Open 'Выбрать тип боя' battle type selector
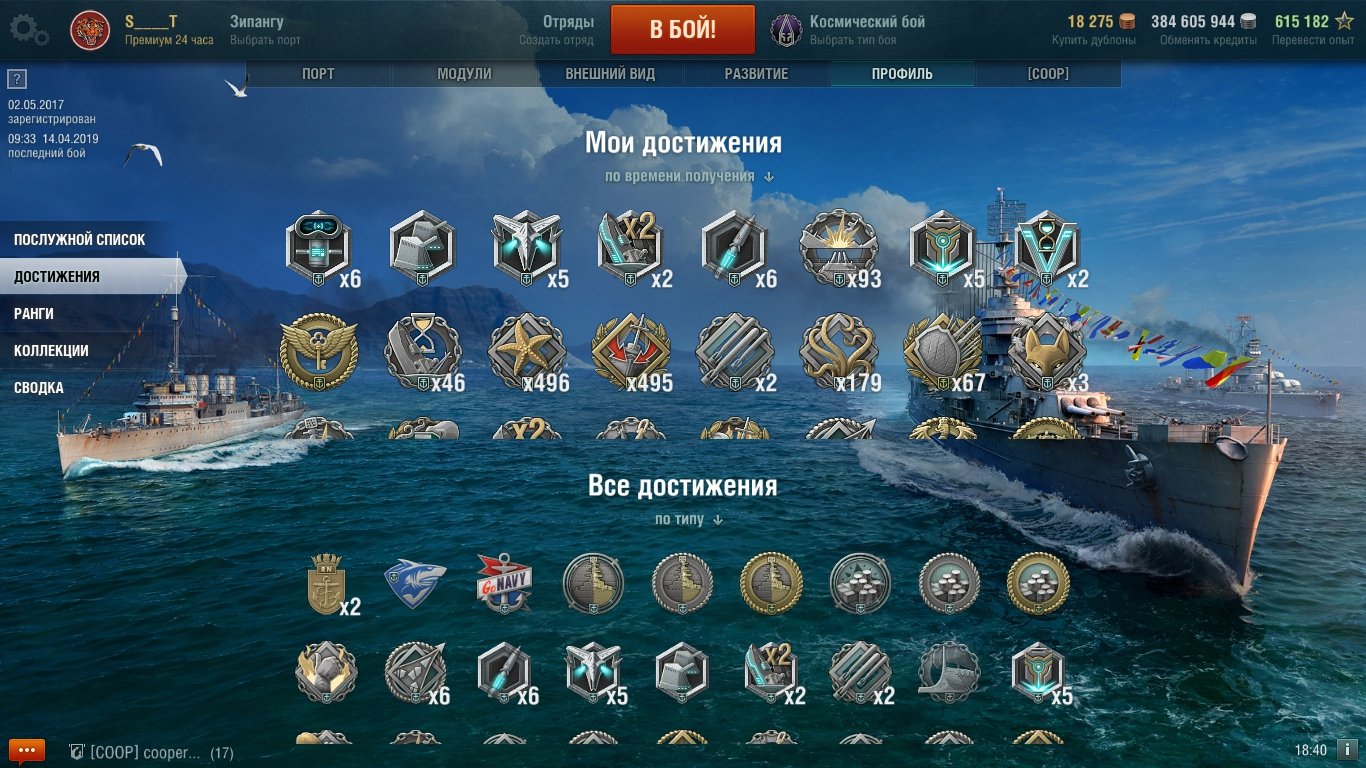 (852, 40)
